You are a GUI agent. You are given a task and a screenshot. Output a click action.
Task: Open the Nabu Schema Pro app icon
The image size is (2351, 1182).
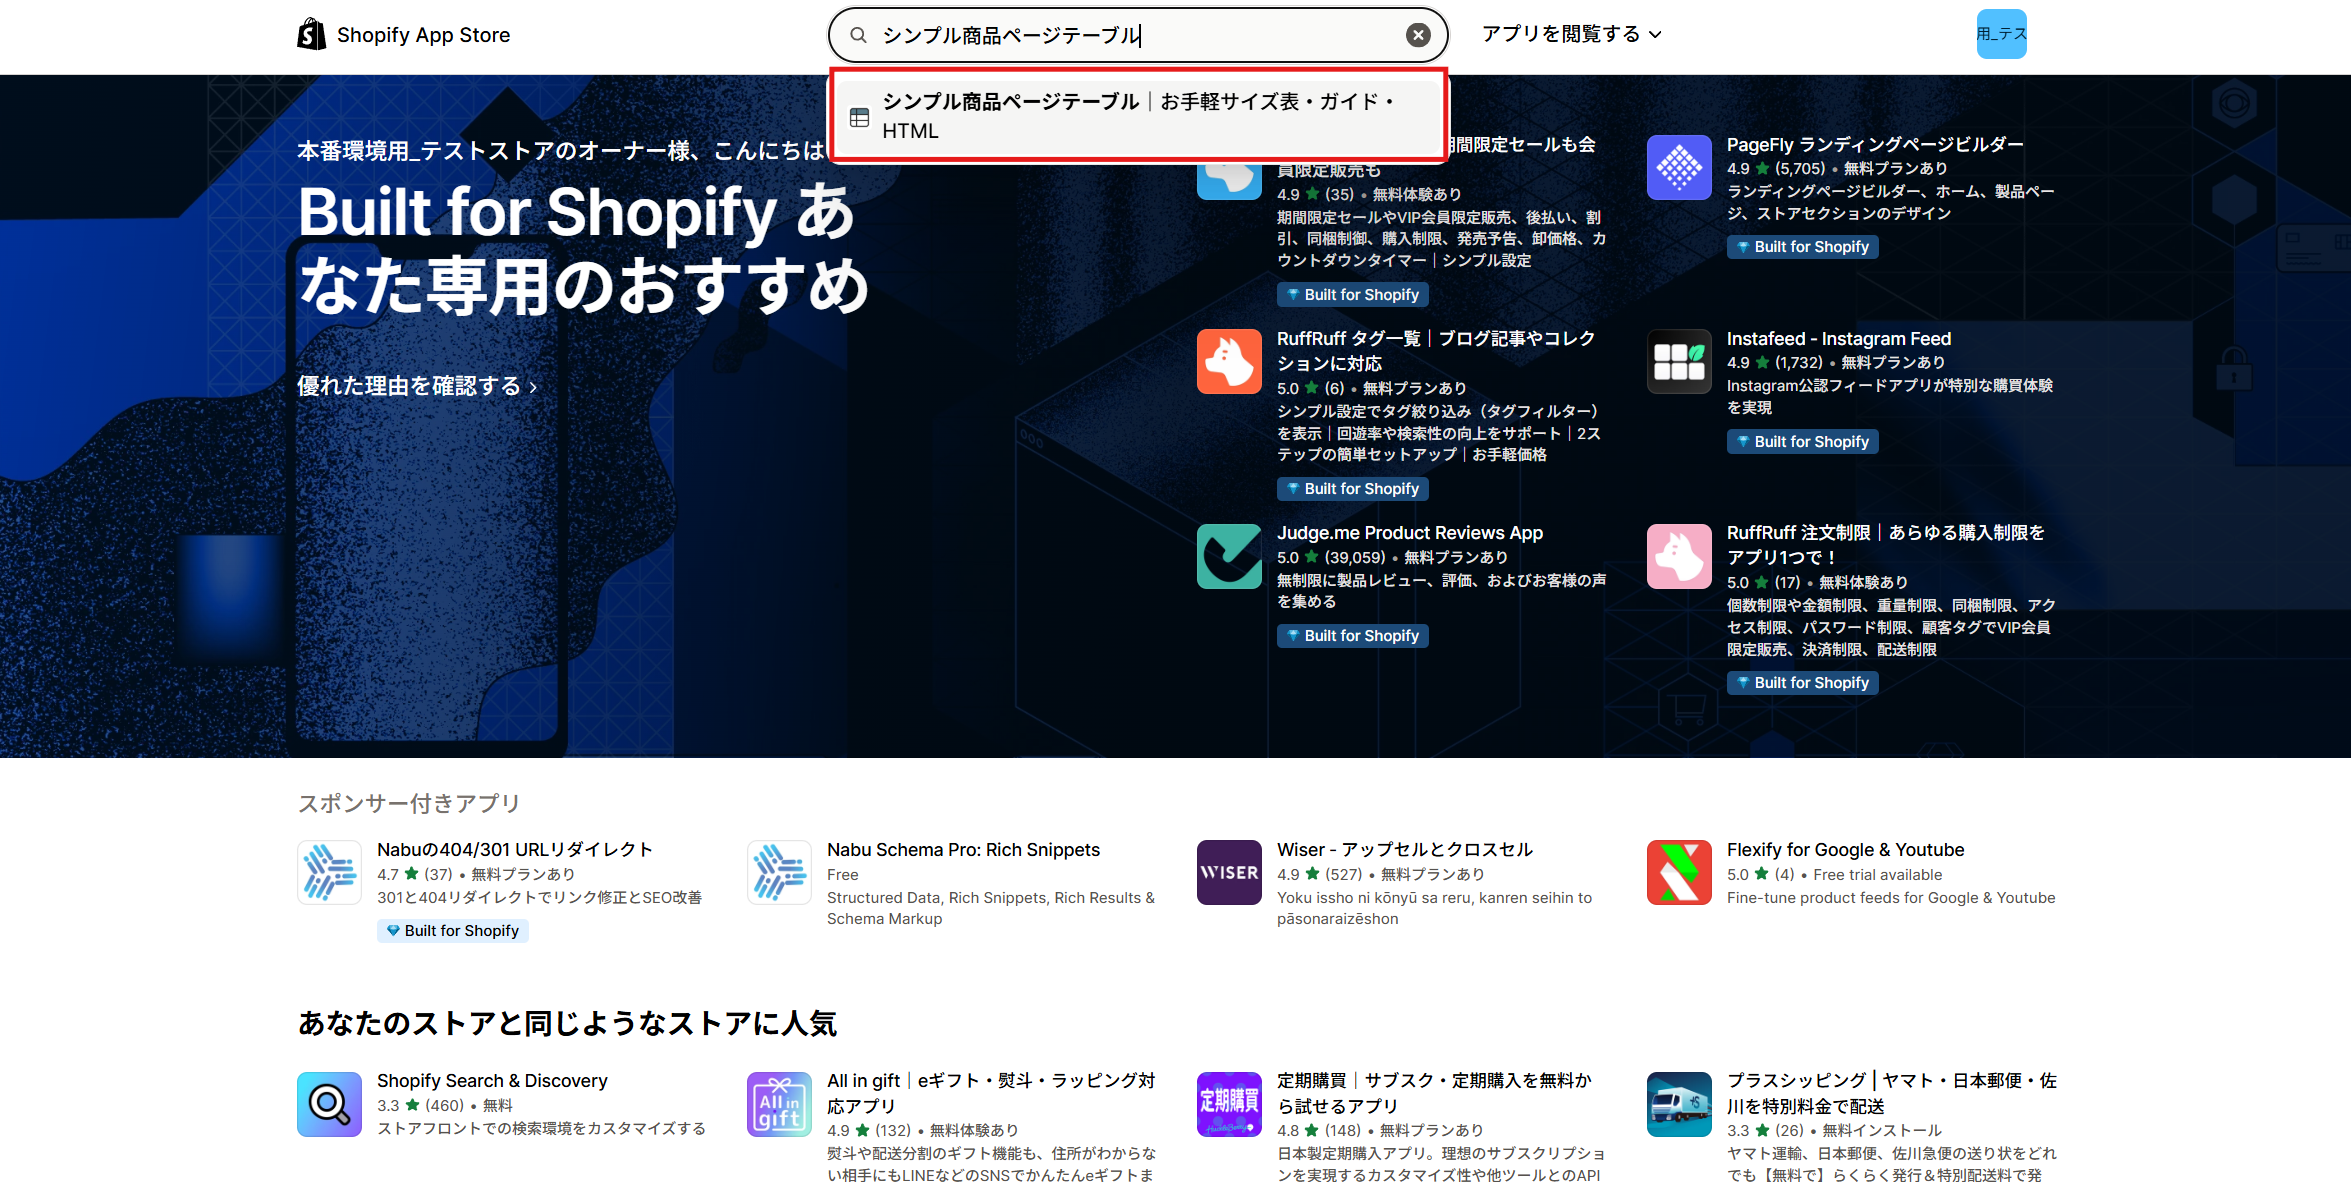(x=779, y=872)
